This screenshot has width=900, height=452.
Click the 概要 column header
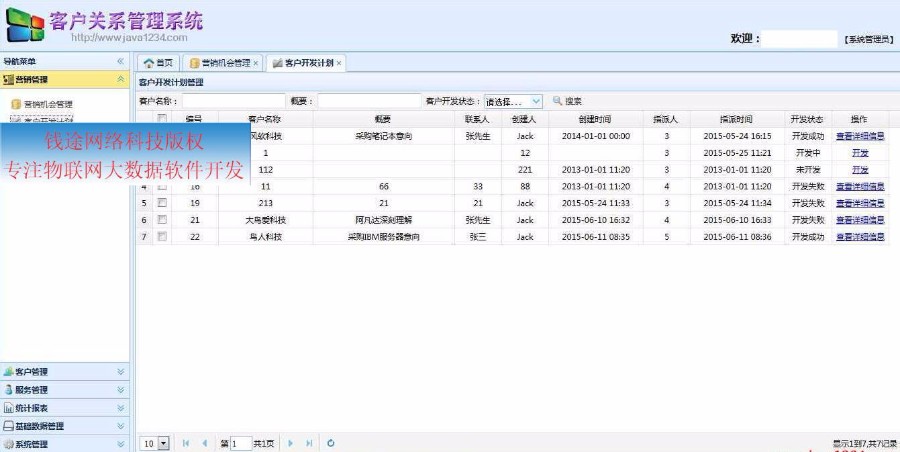383,119
